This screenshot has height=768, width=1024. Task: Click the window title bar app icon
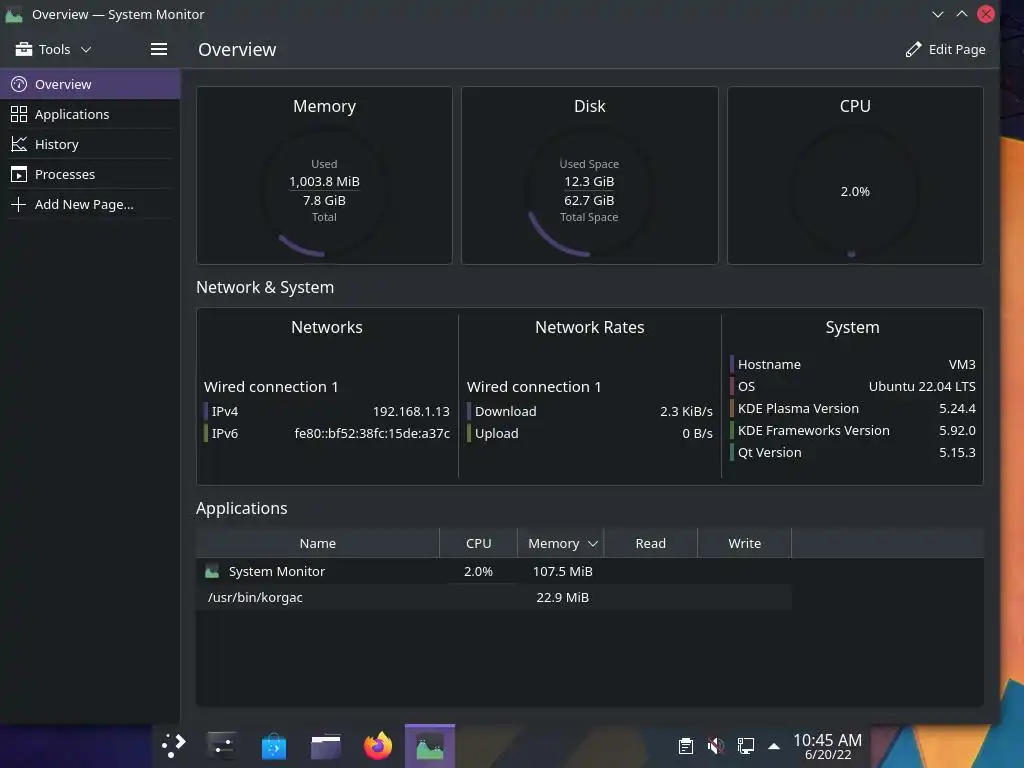click(x=14, y=14)
